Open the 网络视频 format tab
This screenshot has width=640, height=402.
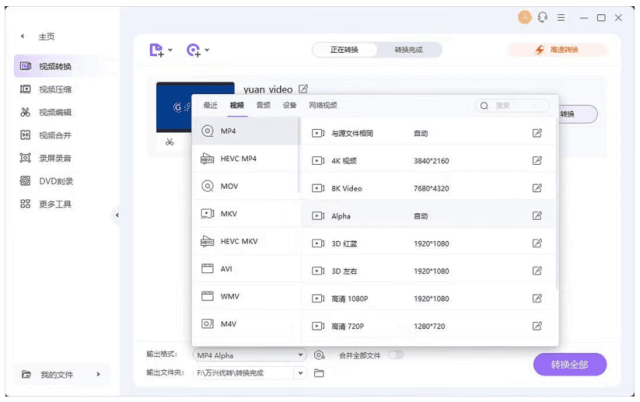[x=323, y=105]
